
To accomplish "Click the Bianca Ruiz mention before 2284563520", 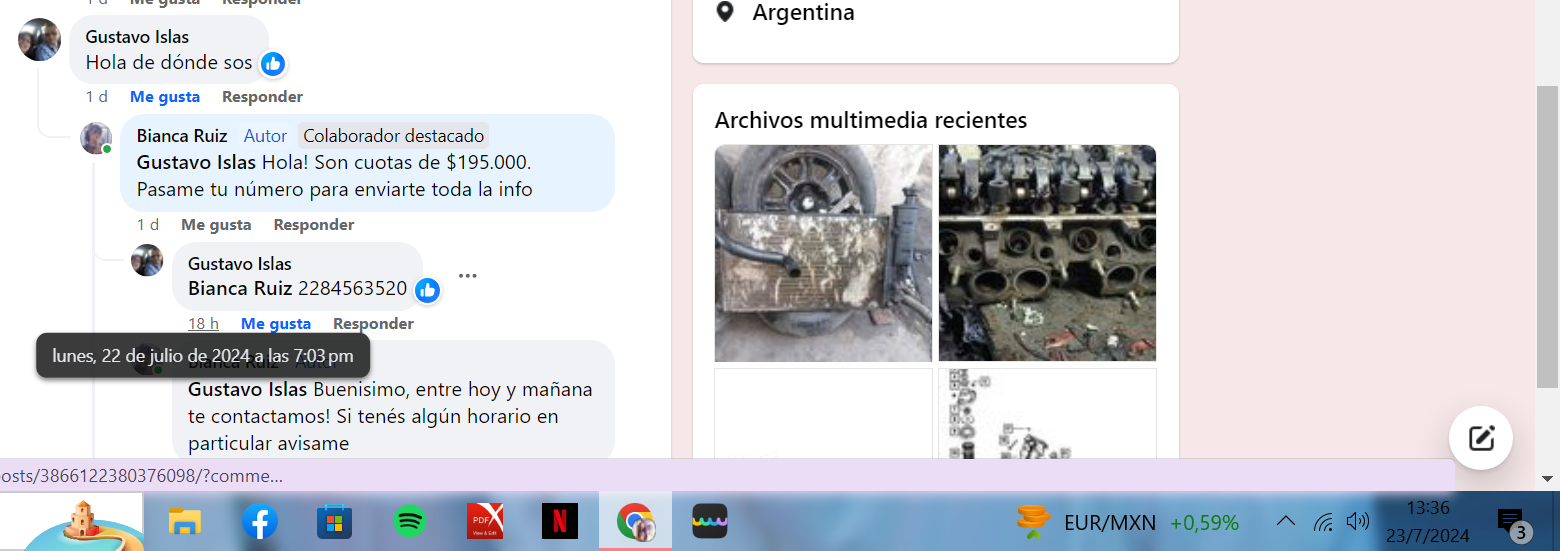I will (240, 289).
